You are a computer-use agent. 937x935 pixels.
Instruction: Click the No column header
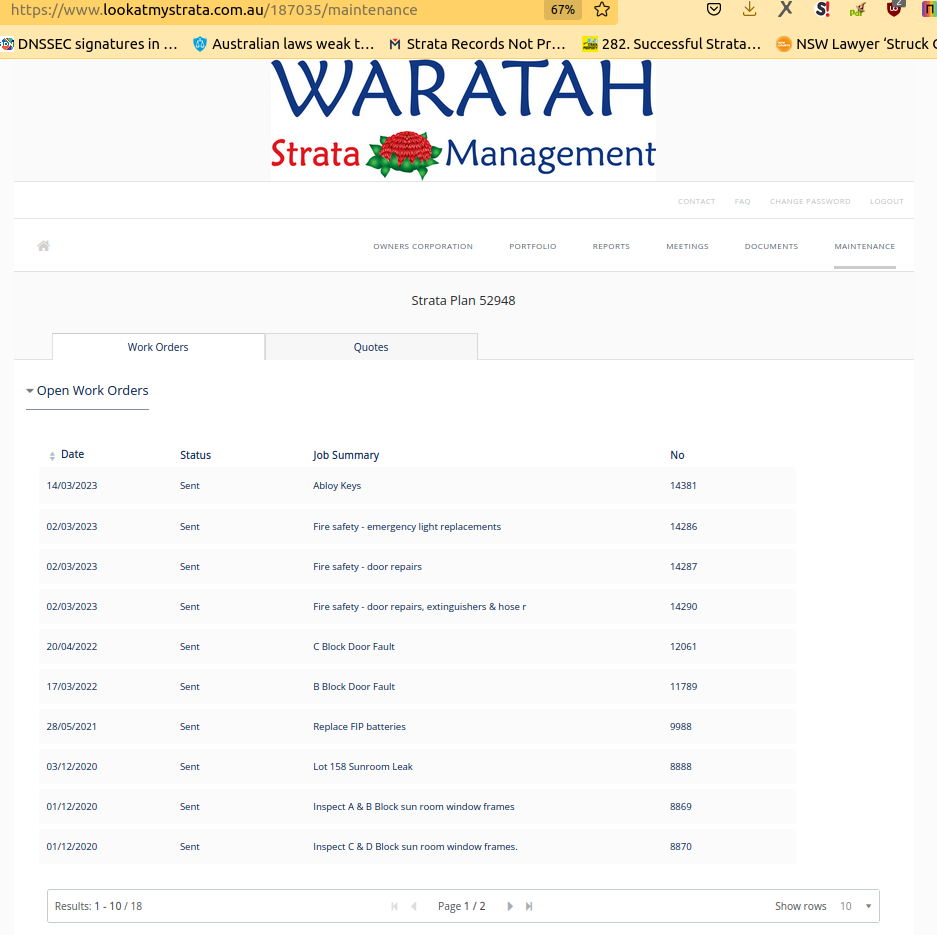(677, 455)
